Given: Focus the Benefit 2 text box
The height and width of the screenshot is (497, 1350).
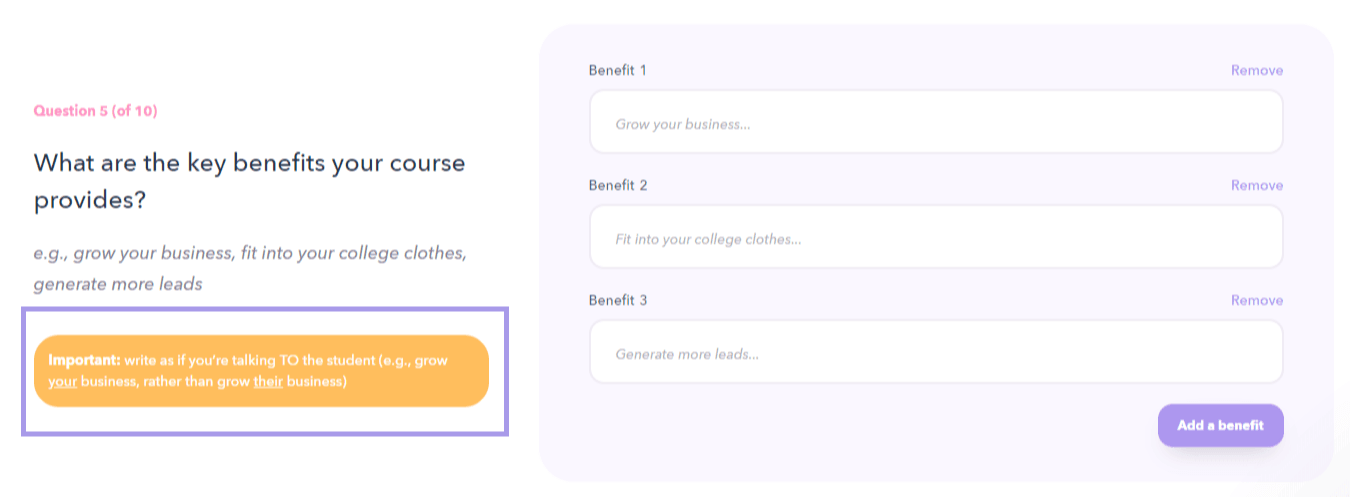Looking at the screenshot, I should [x=936, y=237].
